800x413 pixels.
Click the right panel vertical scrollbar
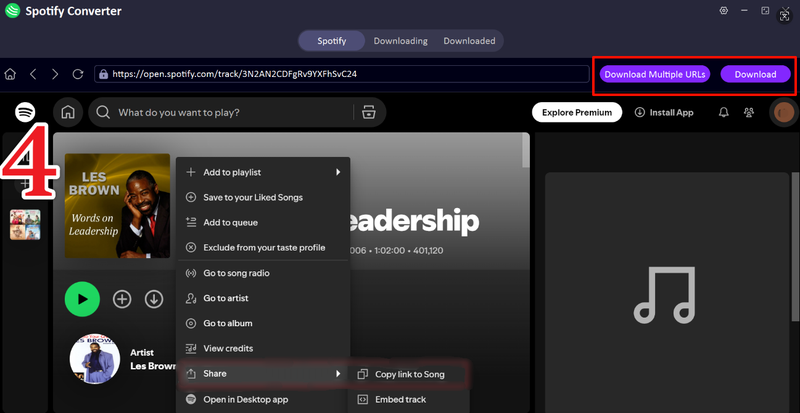[x=795, y=247]
